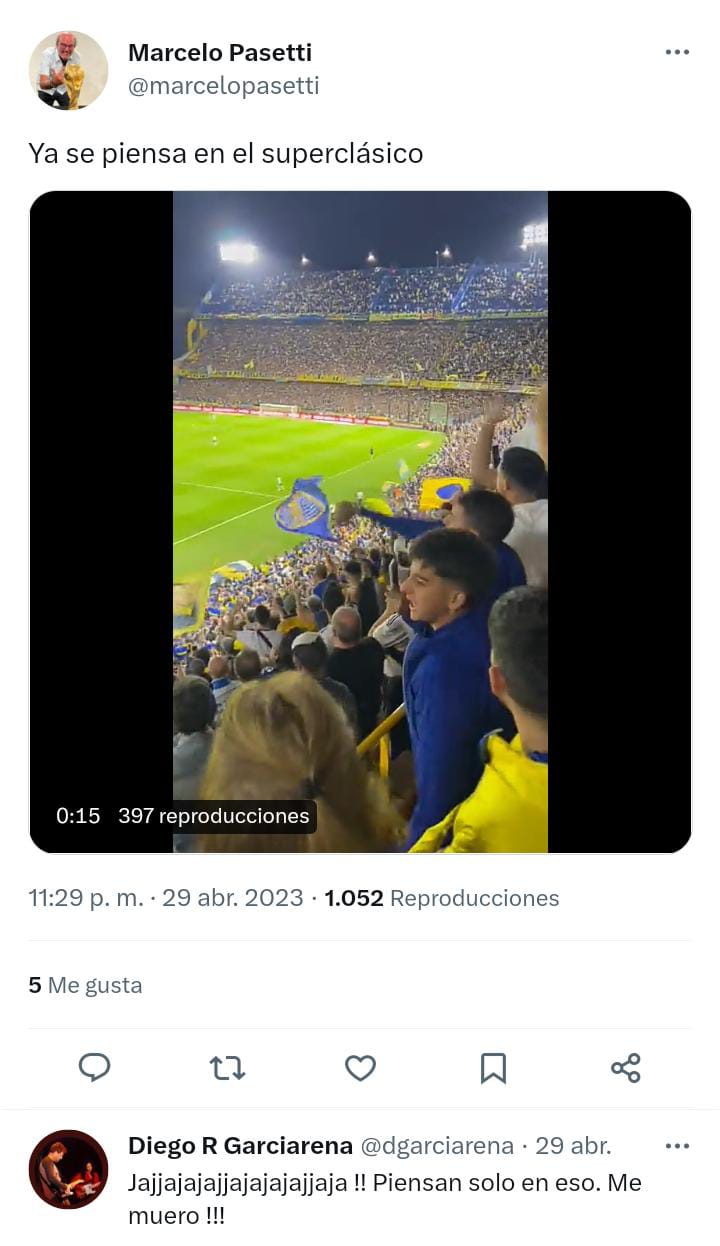This screenshot has width=720, height=1246.
Task: Click the 29 abr. date on the reply
Action: click(573, 1146)
